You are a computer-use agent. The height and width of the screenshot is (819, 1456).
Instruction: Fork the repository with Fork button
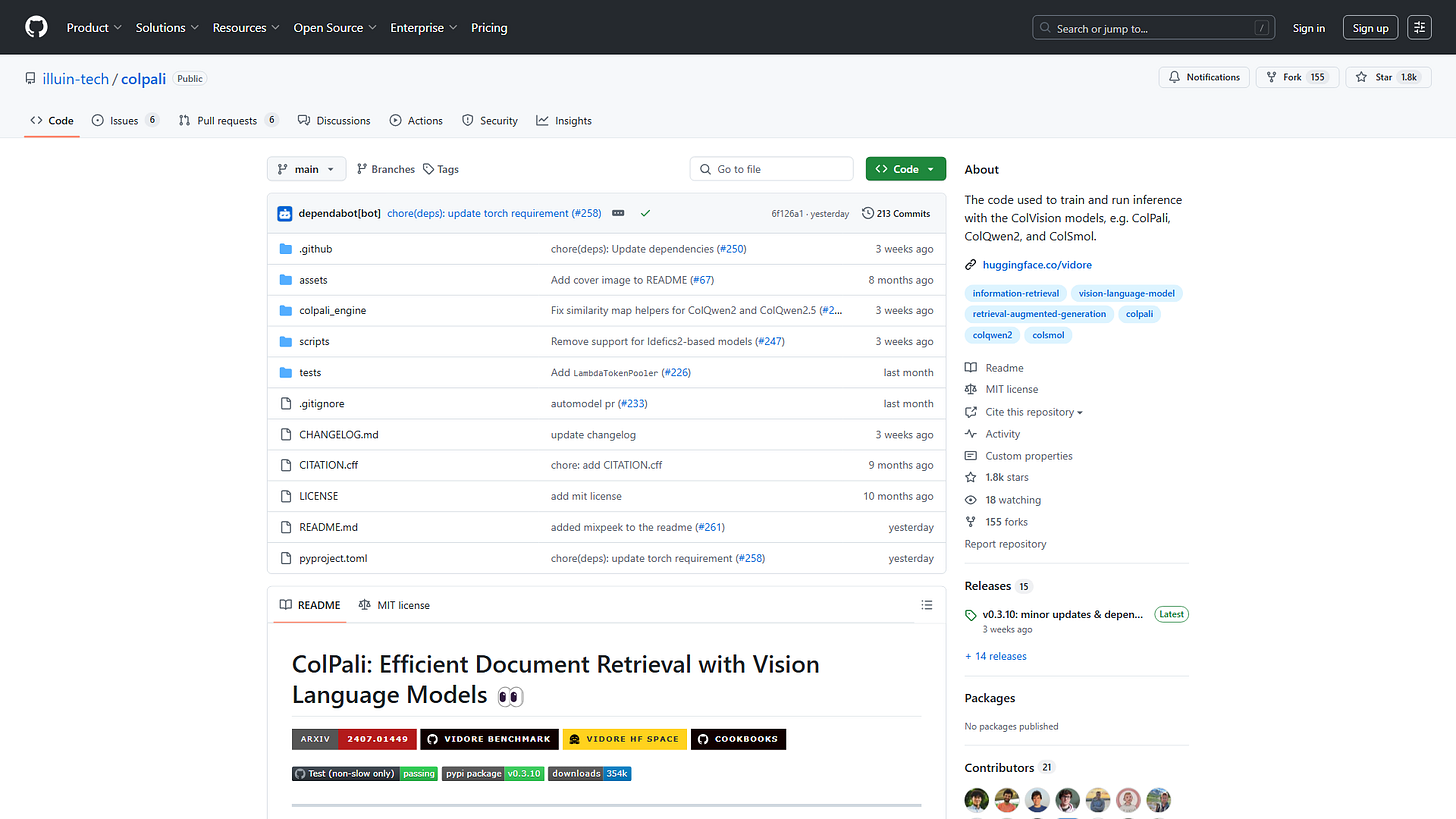coord(1295,77)
